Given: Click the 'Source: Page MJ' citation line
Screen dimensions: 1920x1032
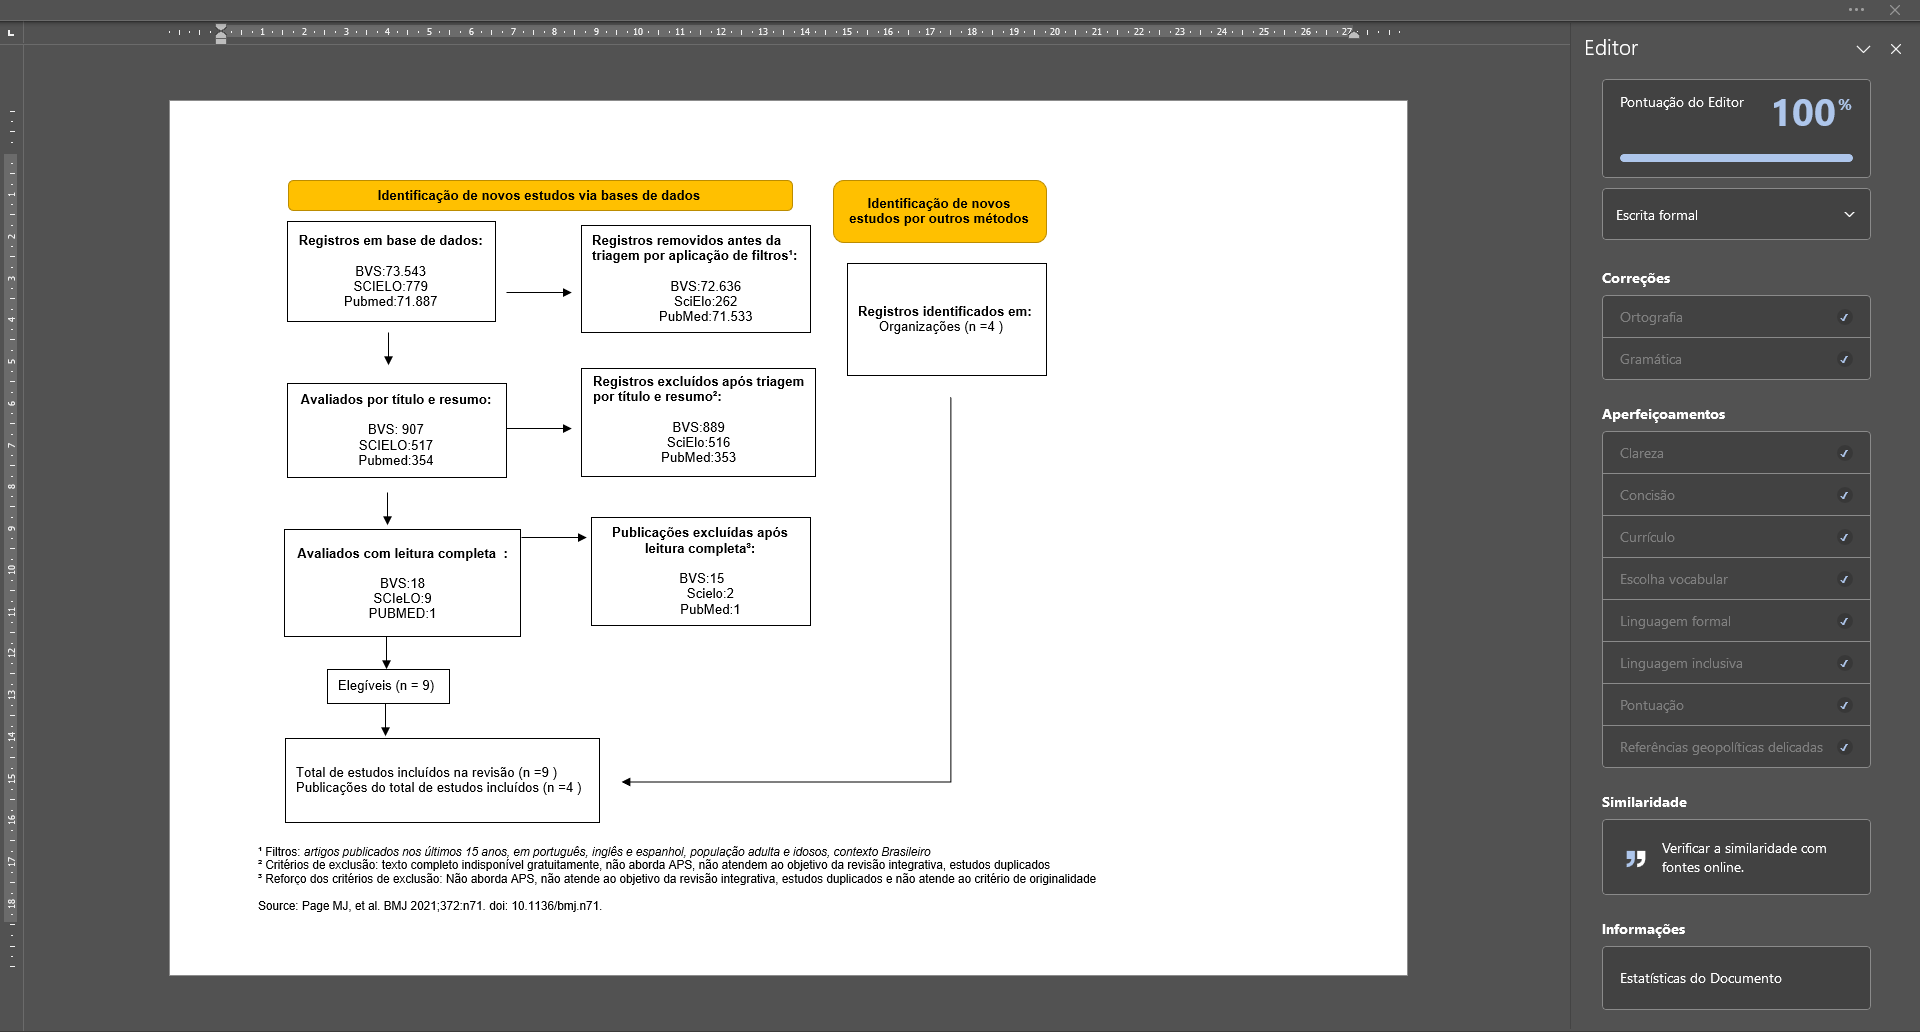Looking at the screenshot, I should point(430,906).
